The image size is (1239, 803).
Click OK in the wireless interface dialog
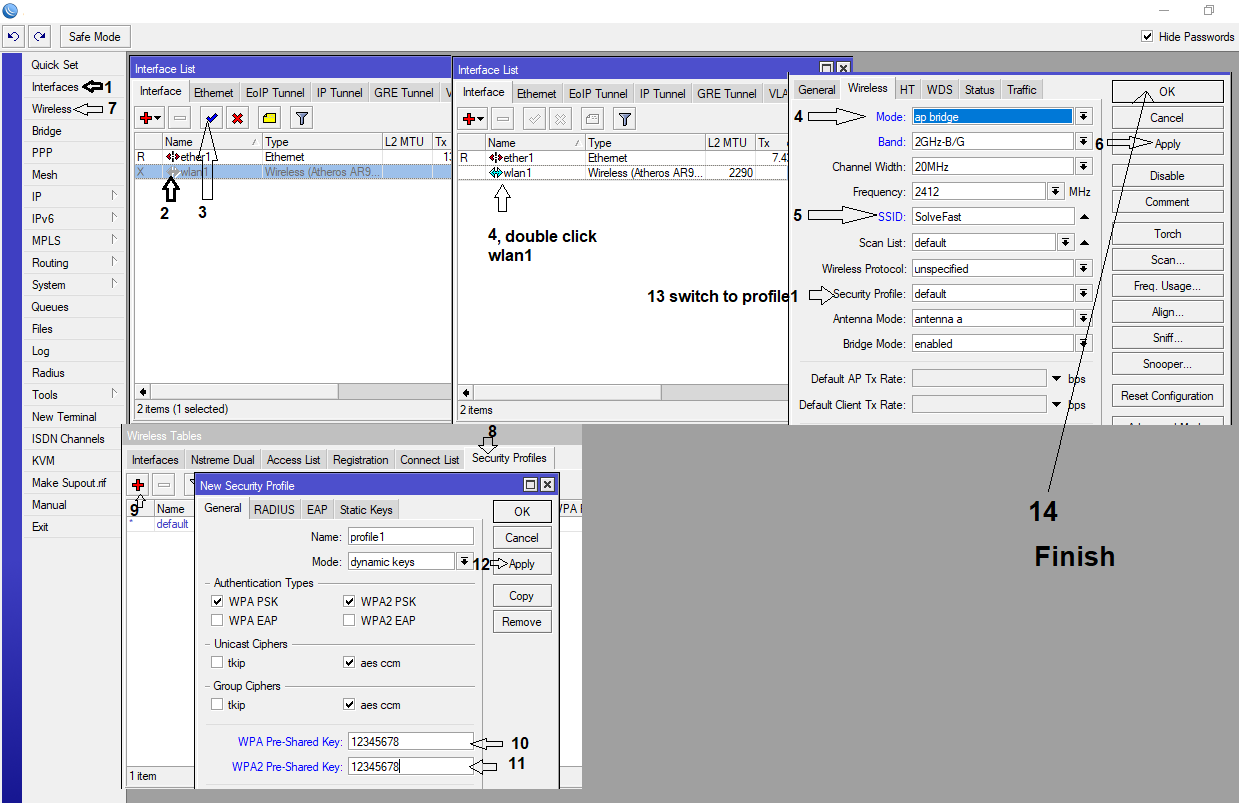point(1167,91)
